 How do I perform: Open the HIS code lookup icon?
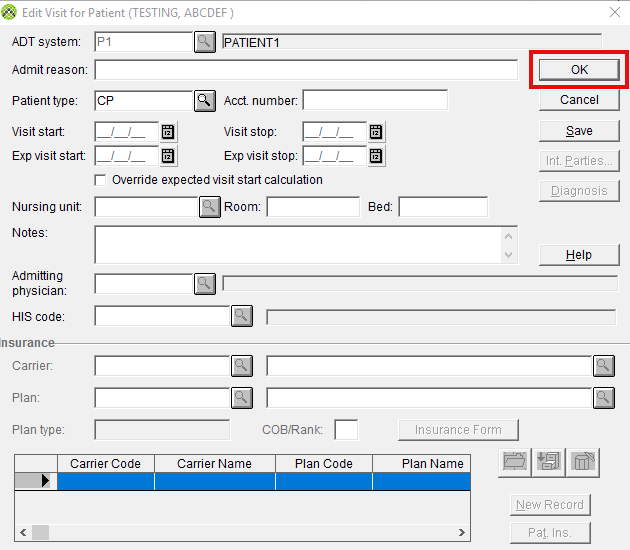[242, 316]
